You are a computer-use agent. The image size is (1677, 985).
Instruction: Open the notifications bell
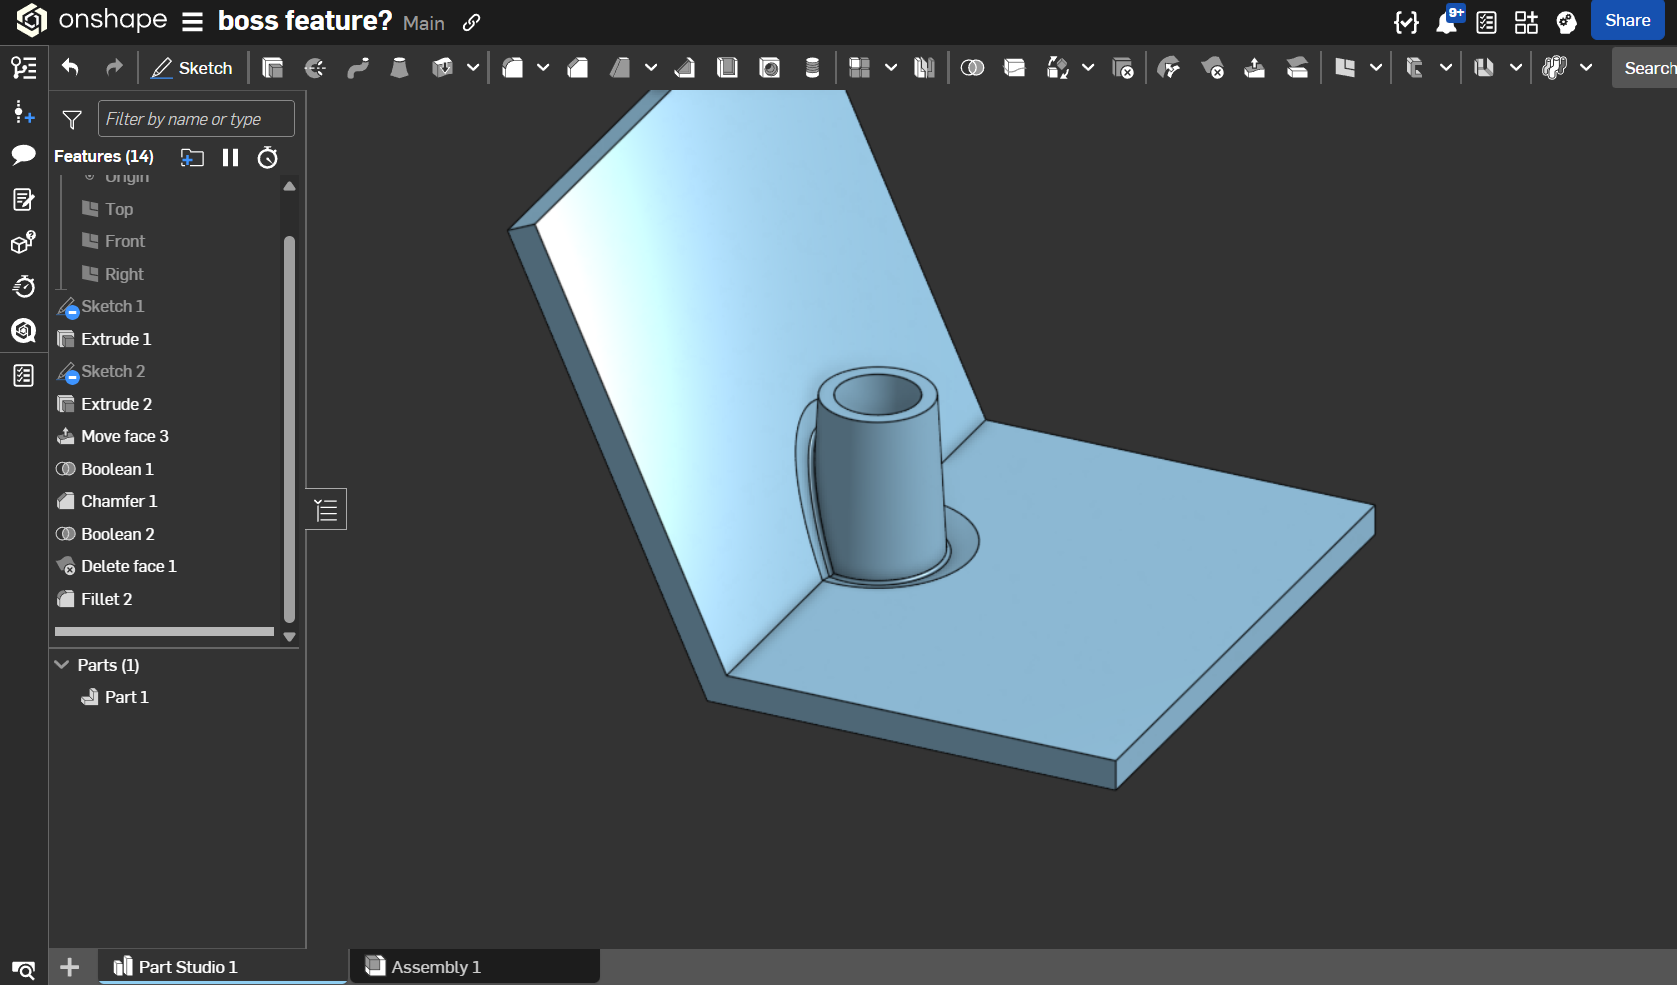[x=1446, y=22]
